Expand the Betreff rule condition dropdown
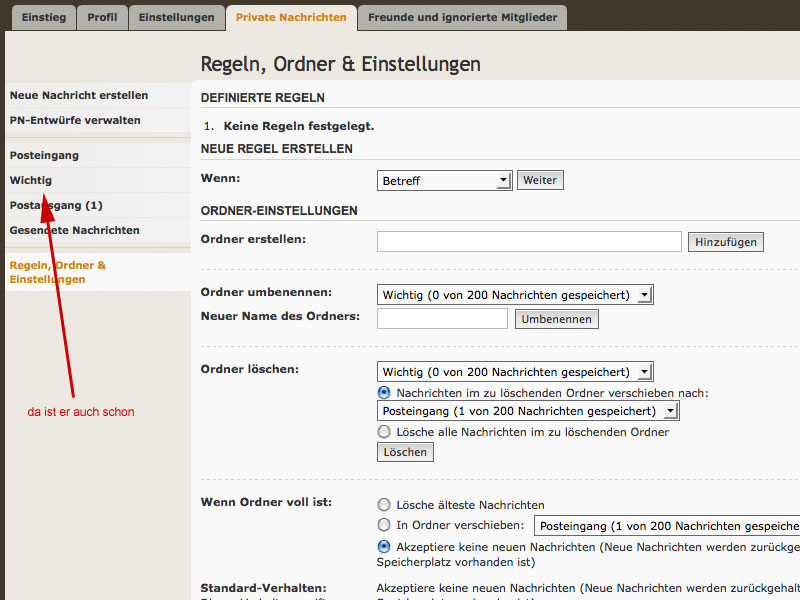Screen dimensions: 800x600 click(445, 181)
